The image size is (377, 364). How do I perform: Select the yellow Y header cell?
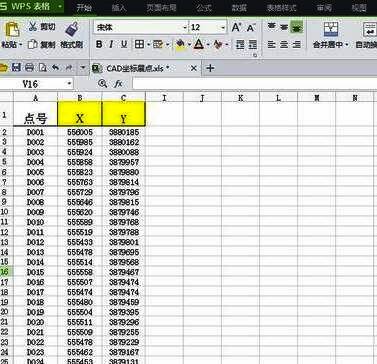click(124, 114)
